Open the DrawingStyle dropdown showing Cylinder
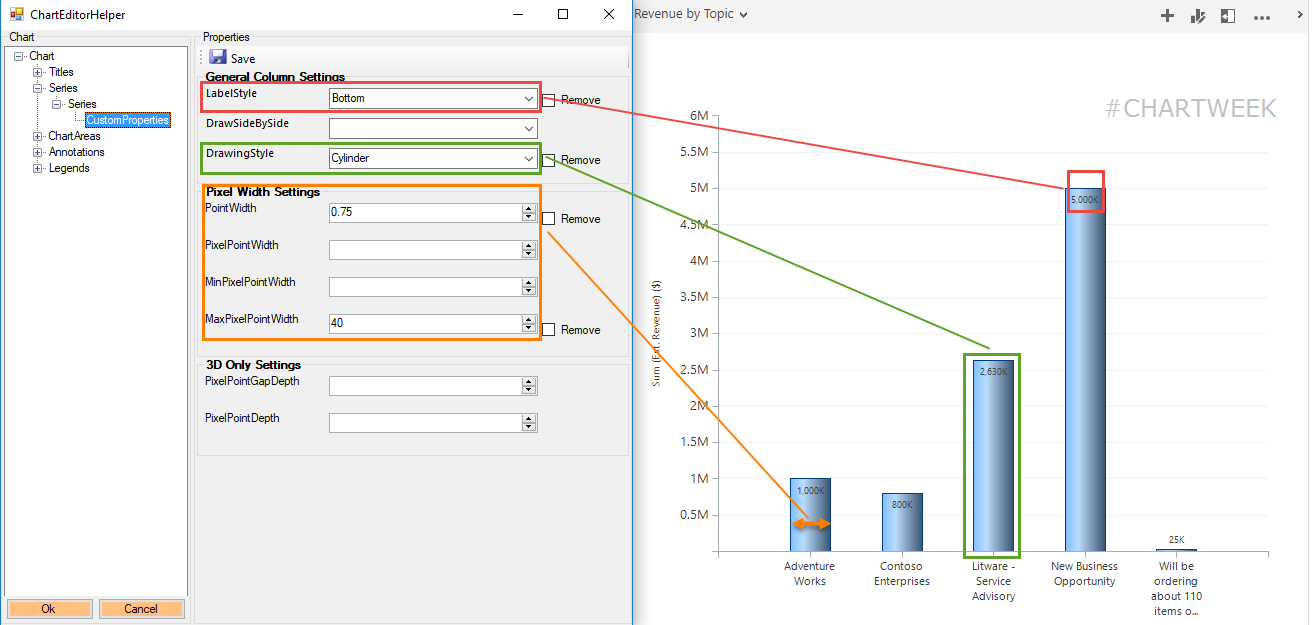This screenshot has height=625, width=1312. pos(433,158)
